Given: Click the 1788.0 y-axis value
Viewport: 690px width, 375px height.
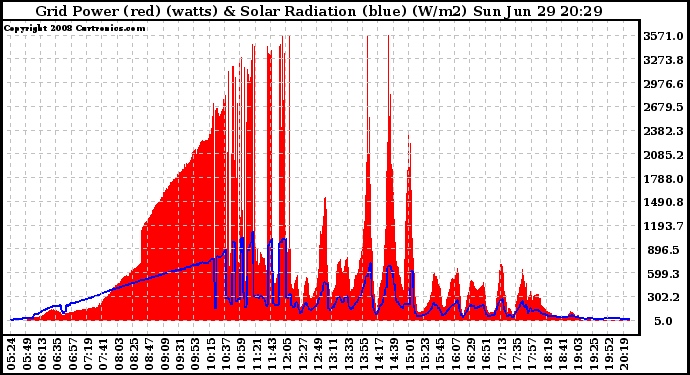Looking at the screenshot, I should coord(663,179).
